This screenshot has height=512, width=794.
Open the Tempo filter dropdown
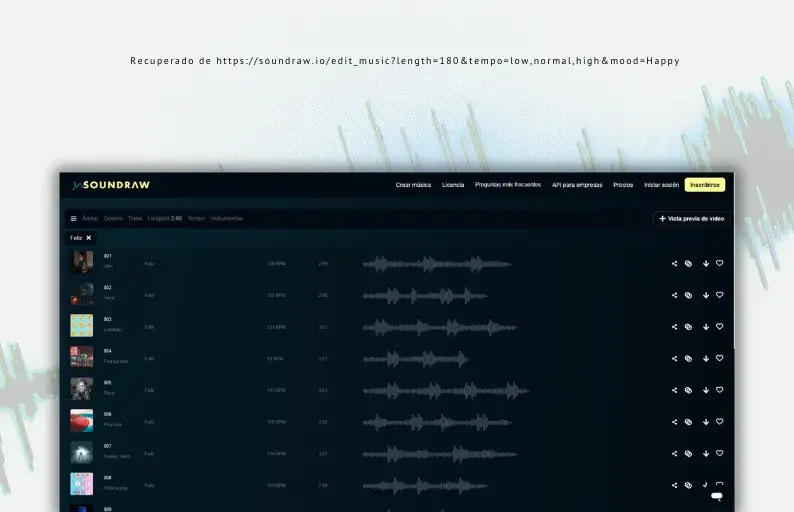point(196,218)
